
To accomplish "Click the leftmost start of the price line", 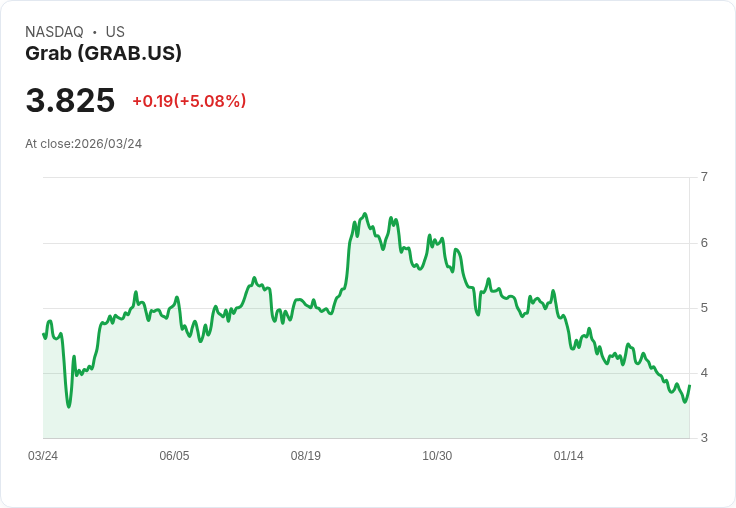I will 44,334.
